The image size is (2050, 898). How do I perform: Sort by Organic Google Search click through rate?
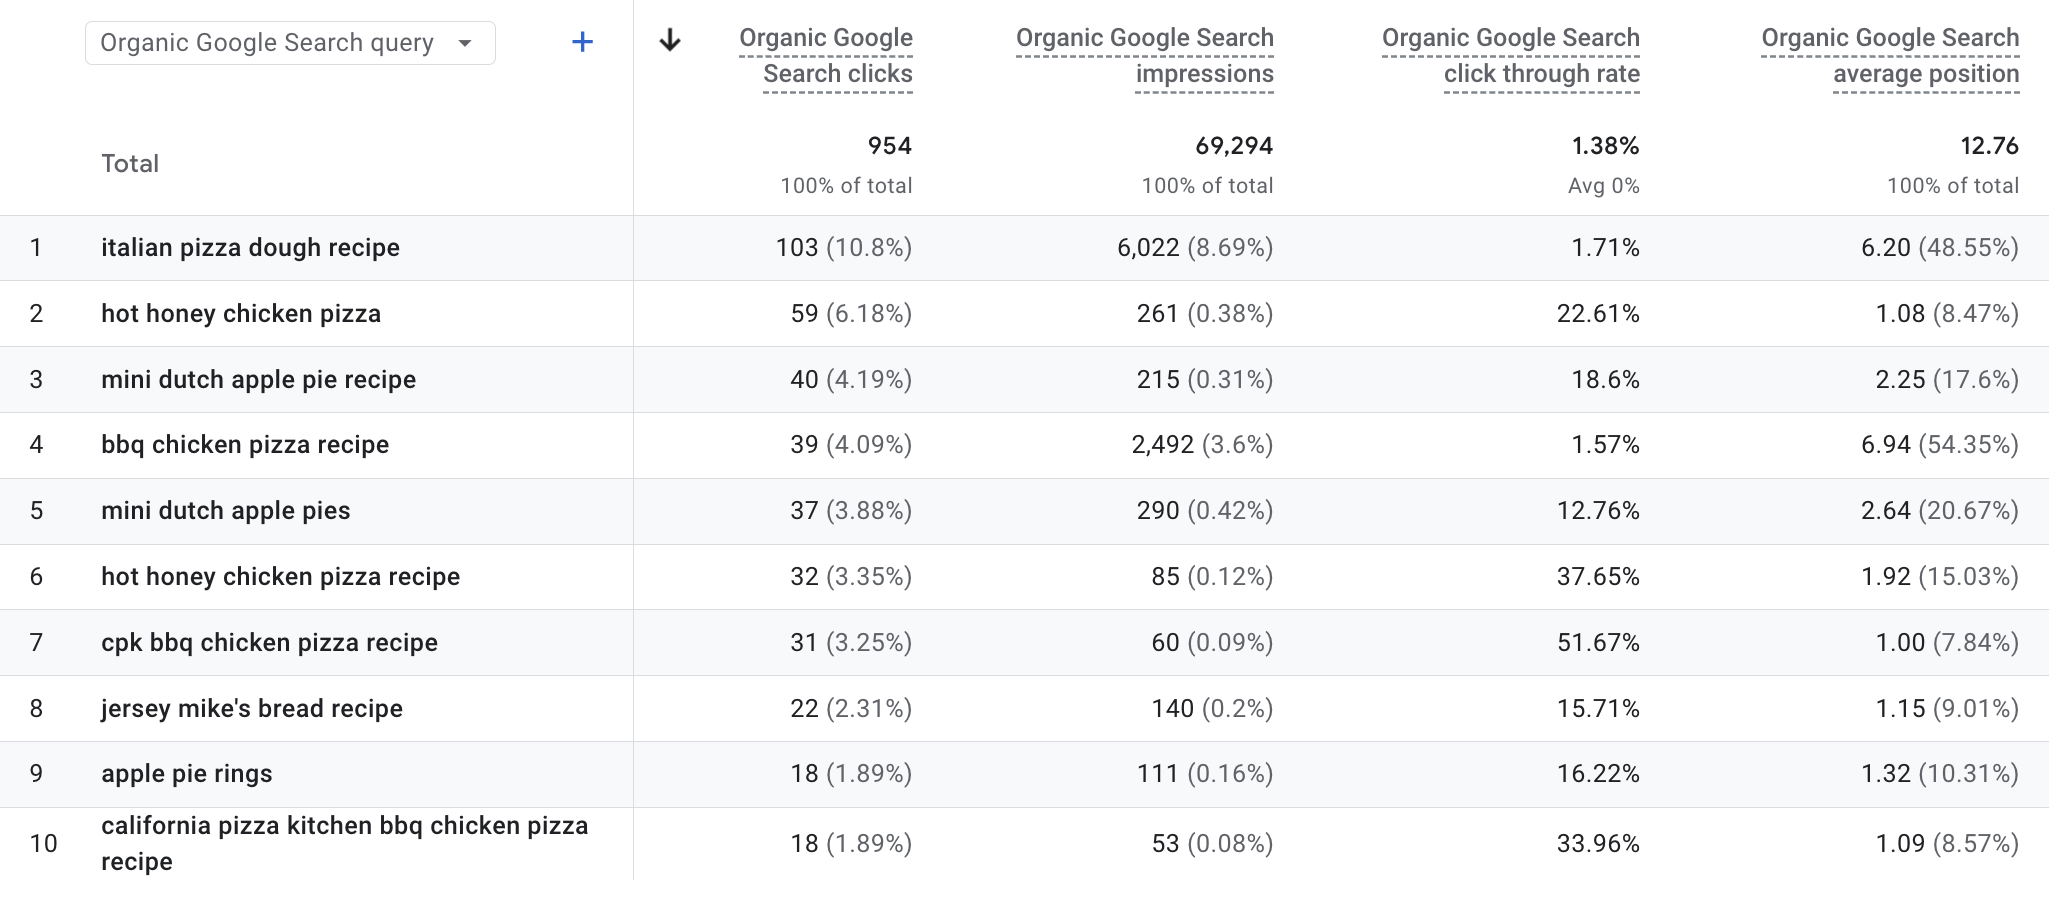click(x=1510, y=55)
